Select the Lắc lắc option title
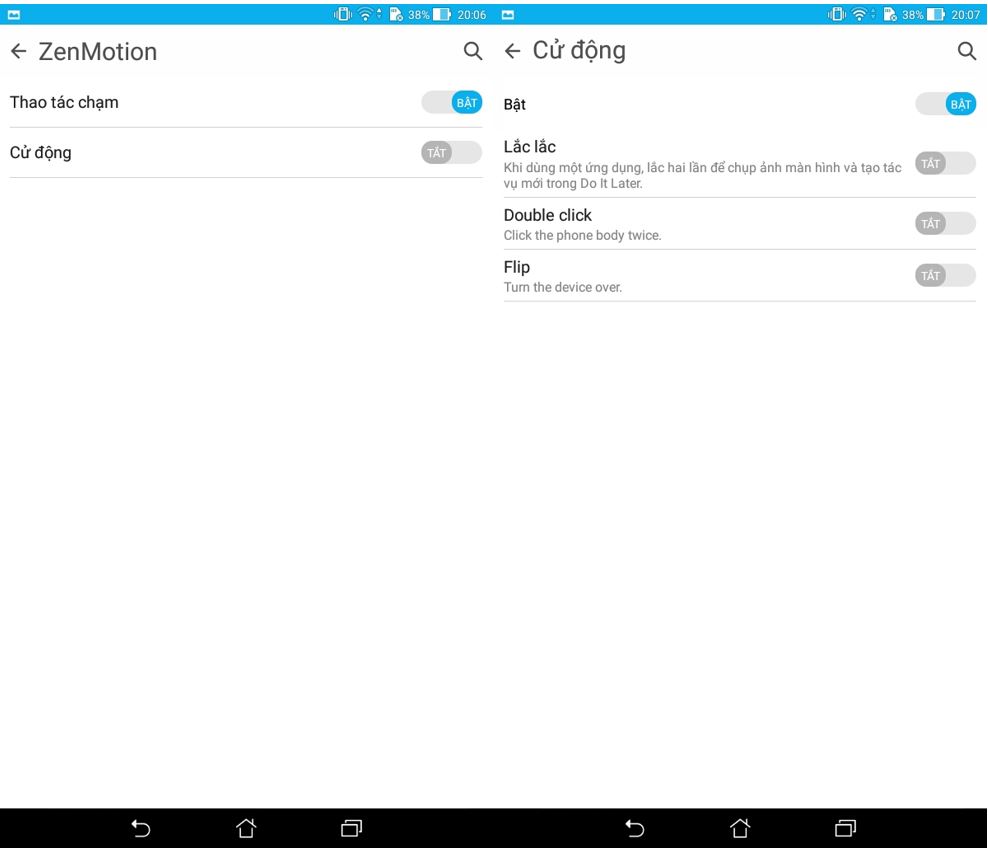This screenshot has width=988, height=848. (x=529, y=147)
